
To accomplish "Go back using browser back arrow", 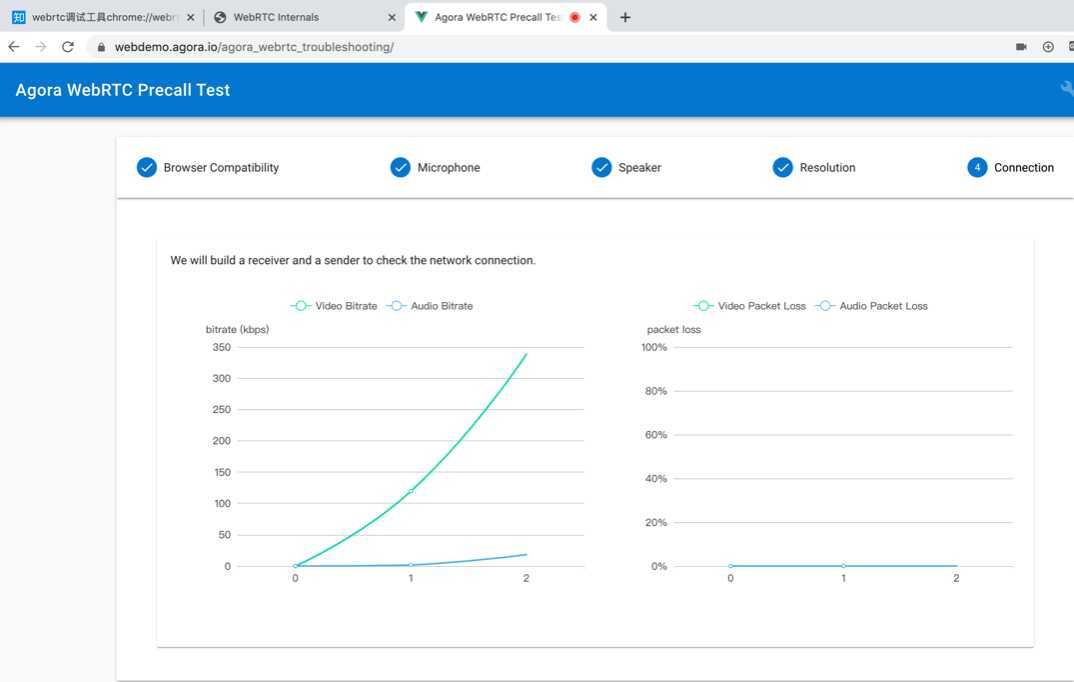I will pos(14,47).
